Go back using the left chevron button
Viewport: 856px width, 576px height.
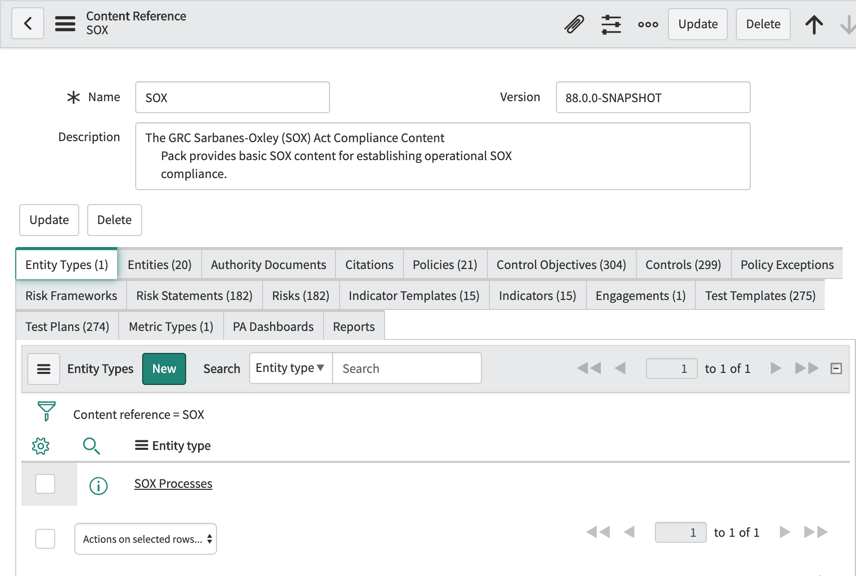coord(28,23)
